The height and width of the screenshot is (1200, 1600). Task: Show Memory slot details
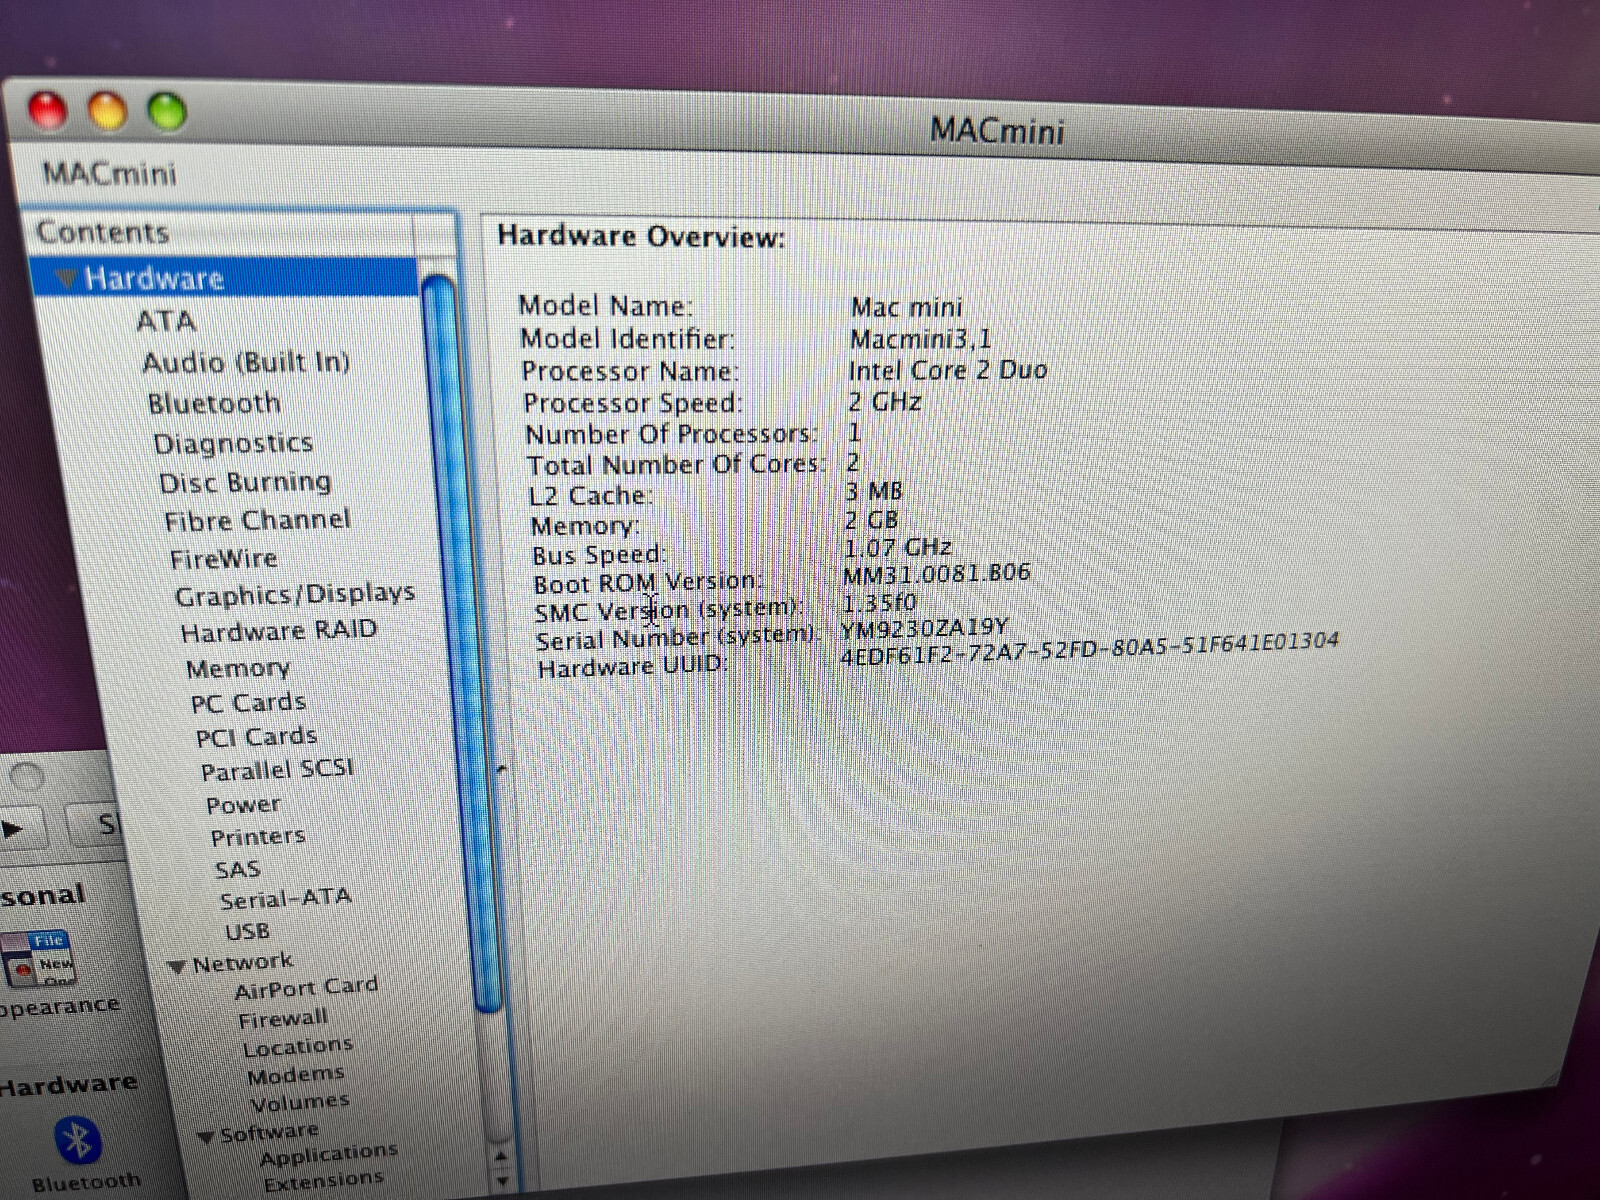(x=238, y=667)
